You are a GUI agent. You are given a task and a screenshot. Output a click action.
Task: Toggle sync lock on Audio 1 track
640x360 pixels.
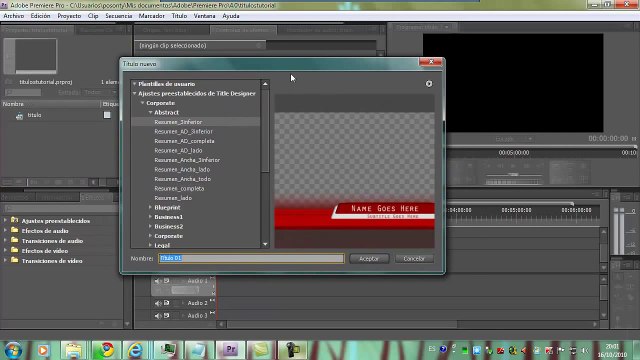(x=167, y=281)
